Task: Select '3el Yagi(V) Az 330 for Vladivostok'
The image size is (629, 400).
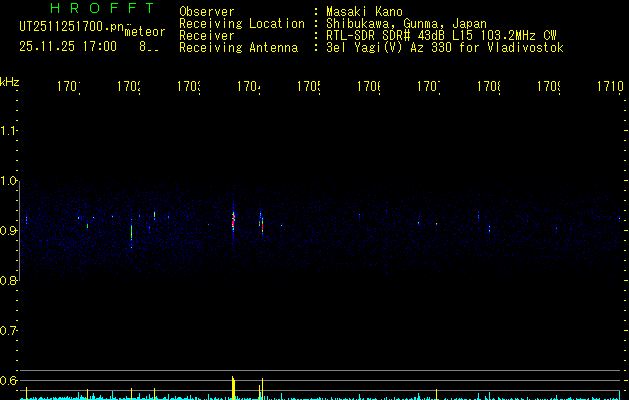Action: (445, 48)
